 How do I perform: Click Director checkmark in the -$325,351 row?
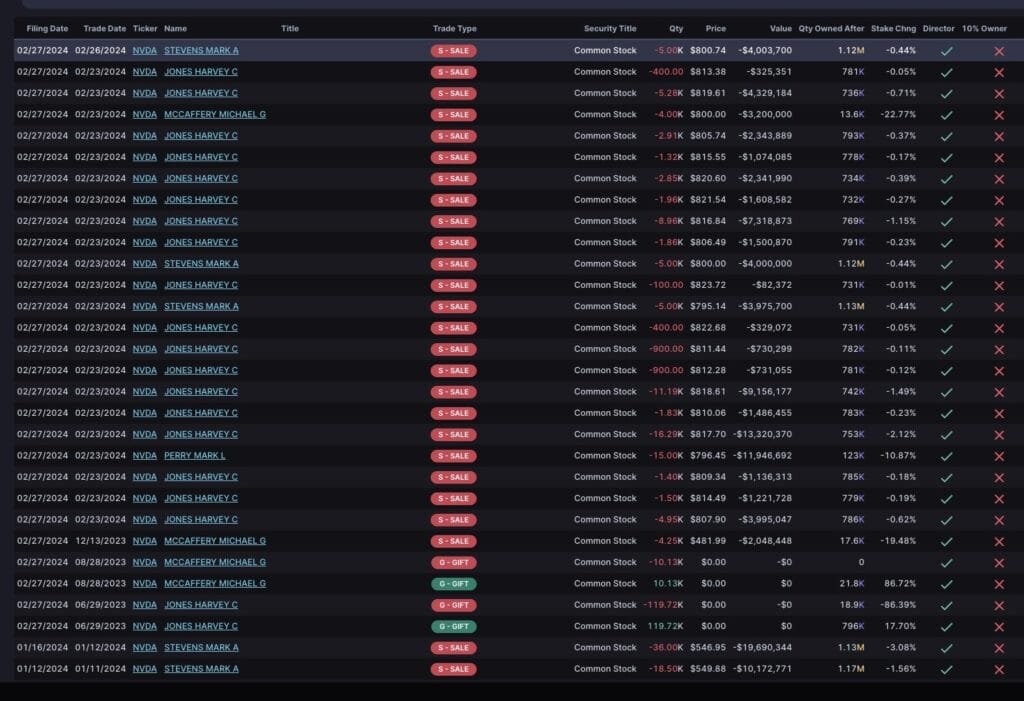click(x=946, y=73)
